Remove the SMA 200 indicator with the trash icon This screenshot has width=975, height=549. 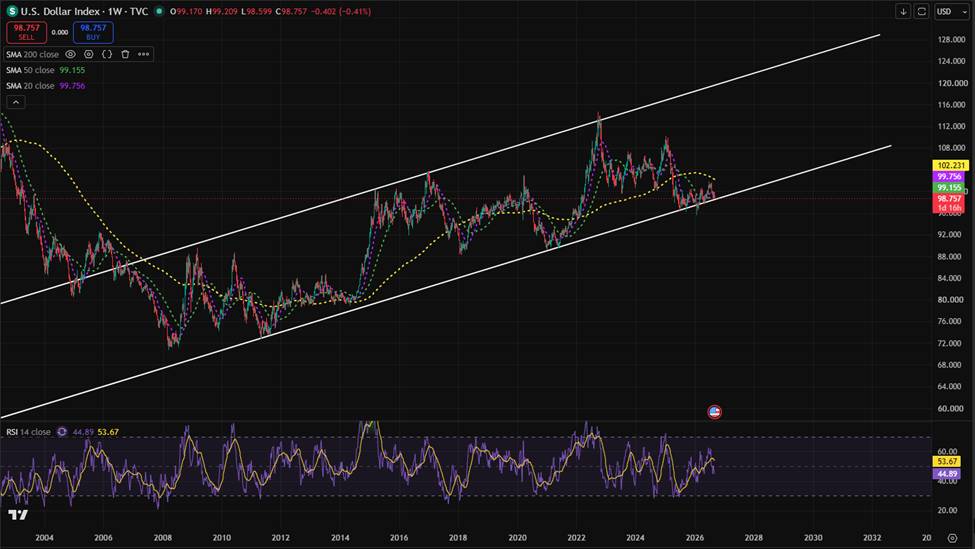(x=125, y=54)
